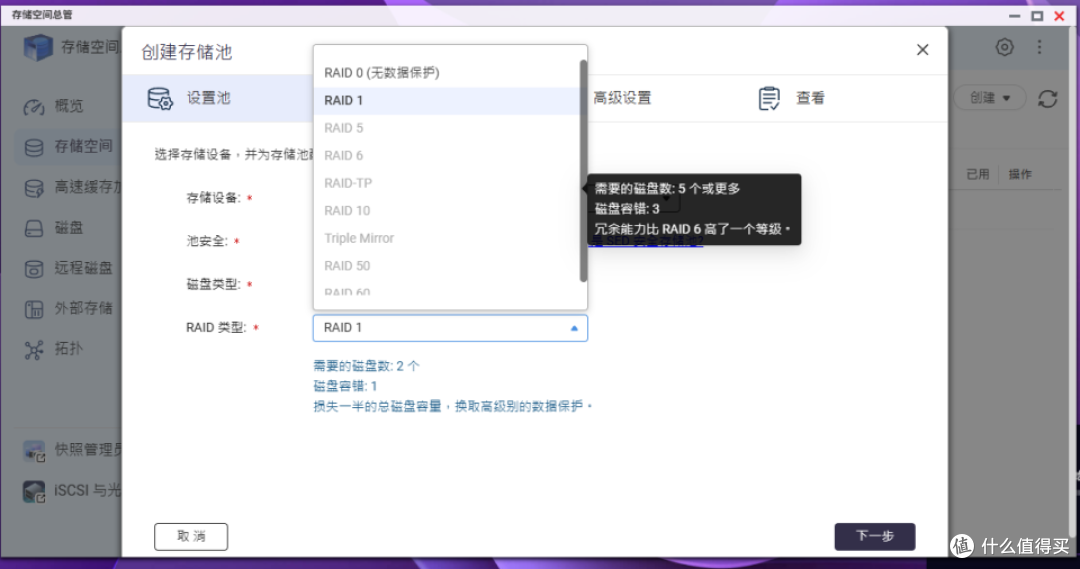Launch the iSCSI shortcut icon
1080x569 pixels.
(x=34, y=491)
